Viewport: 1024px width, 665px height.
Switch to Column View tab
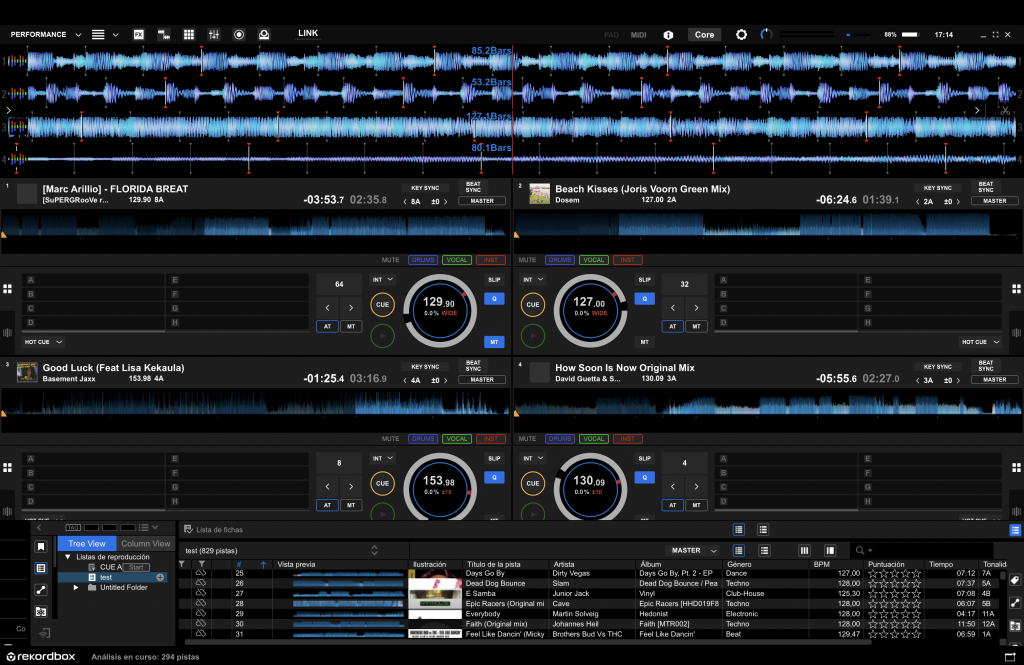(x=146, y=544)
